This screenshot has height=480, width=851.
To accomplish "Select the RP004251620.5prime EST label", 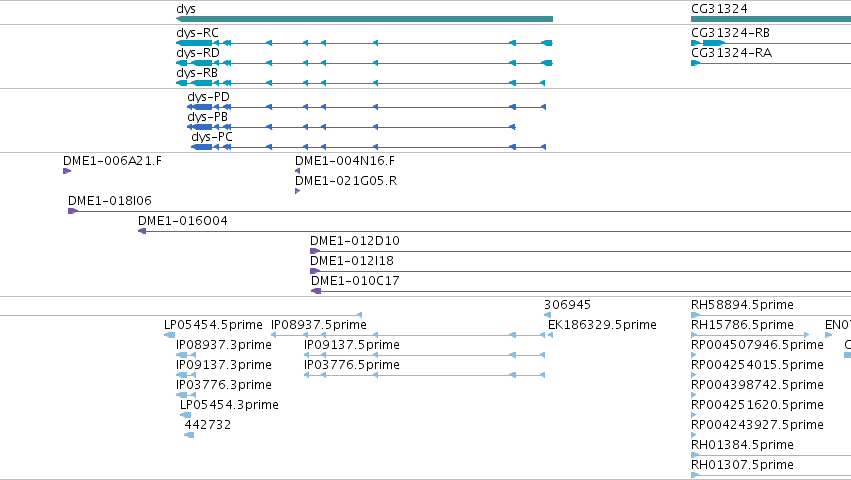I will click(x=757, y=405).
